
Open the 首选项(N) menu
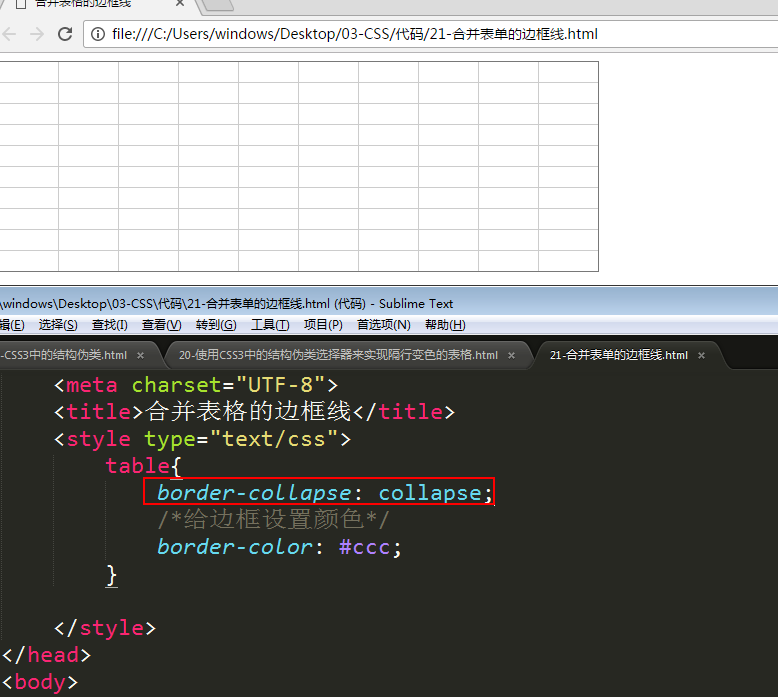(x=384, y=325)
